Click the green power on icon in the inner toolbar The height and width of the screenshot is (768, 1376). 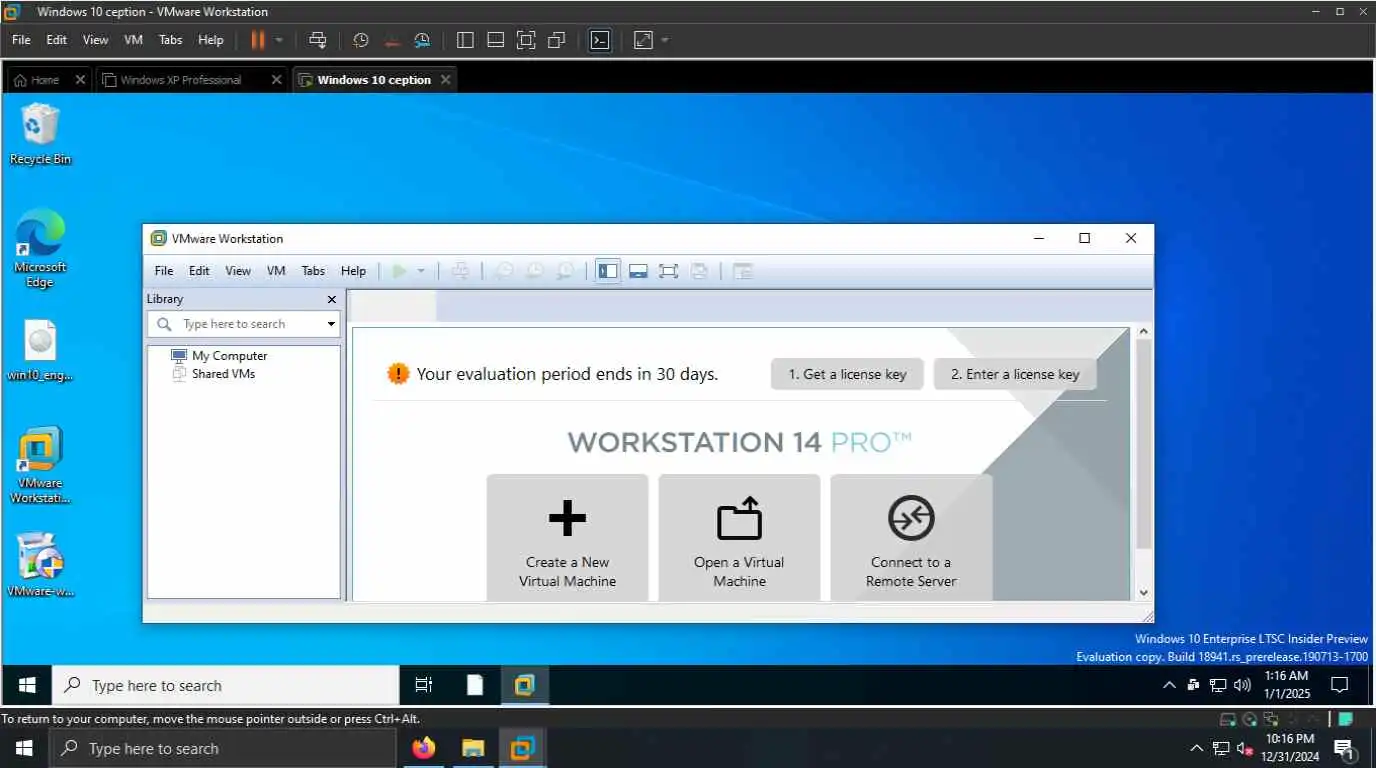pos(399,271)
